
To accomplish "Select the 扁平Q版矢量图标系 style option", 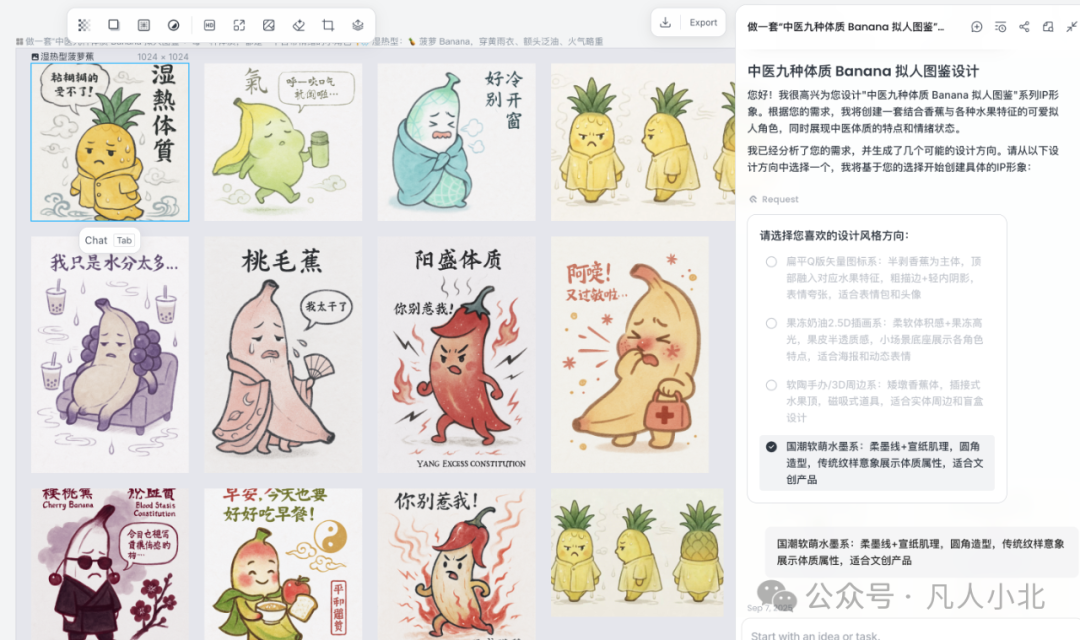I will (771, 262).
